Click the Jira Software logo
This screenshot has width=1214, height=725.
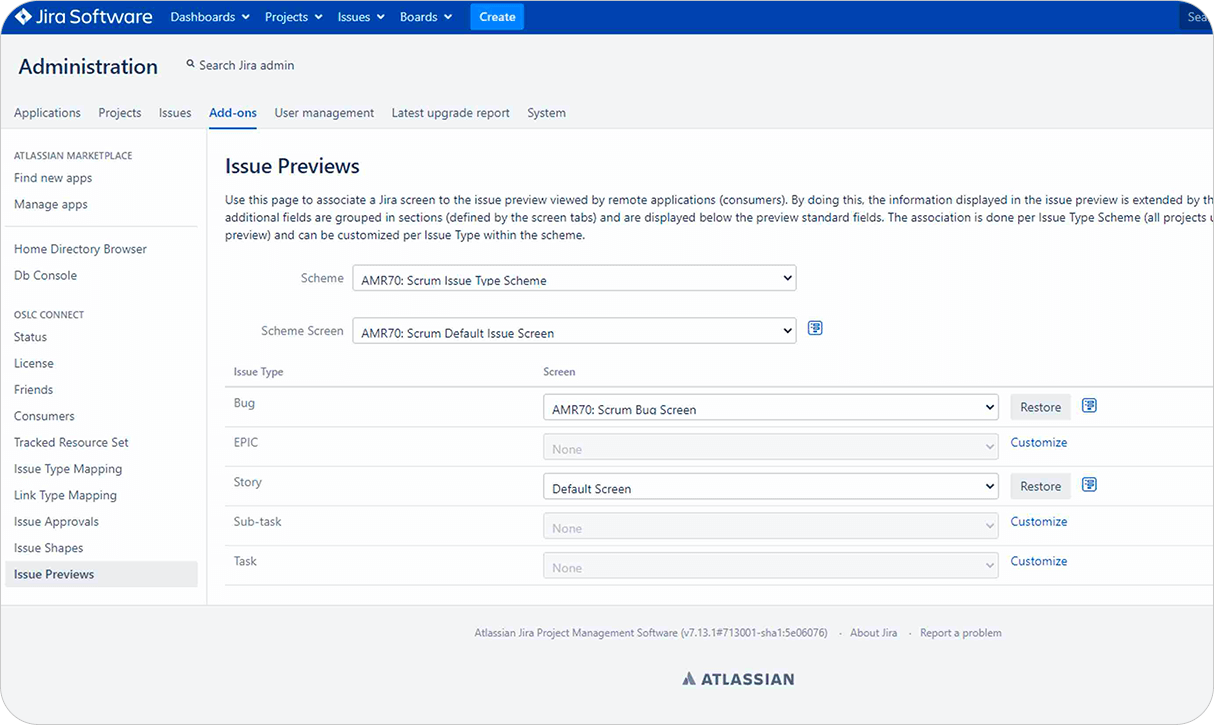click(x=83, y=17)
